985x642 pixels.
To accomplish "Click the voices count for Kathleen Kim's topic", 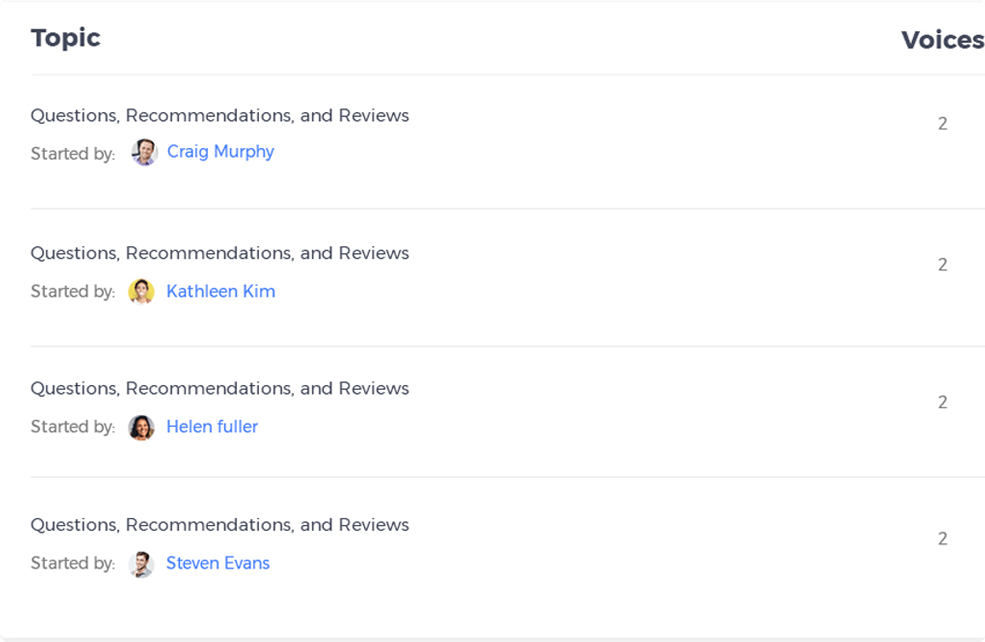I will pos(942,265).
